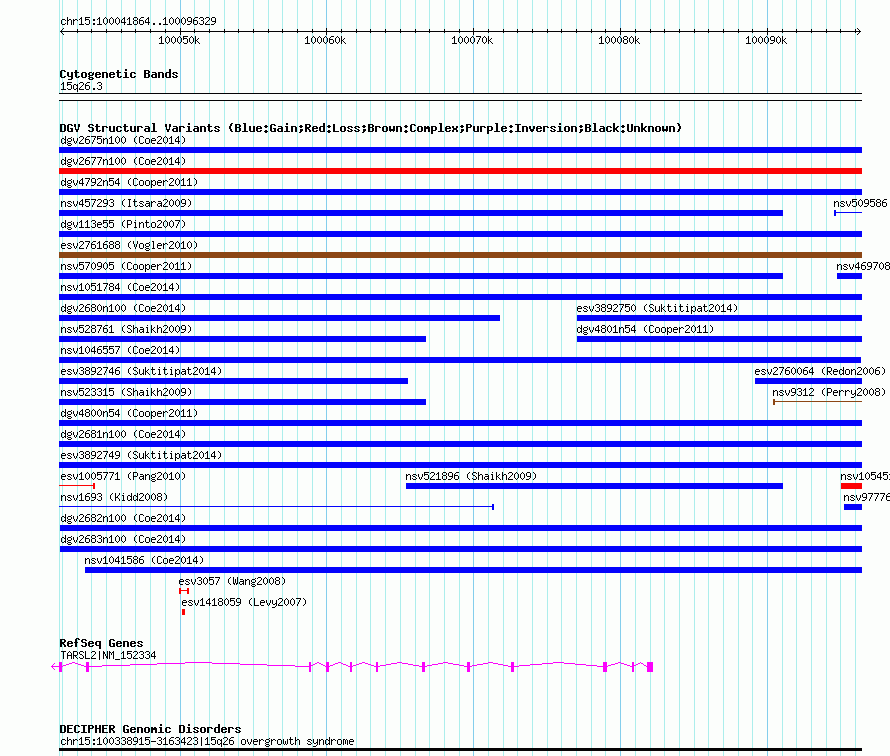This screenshot has height=756, width=890.
Task: Click the 100070k ruler mark
Action: click(472, 40)
